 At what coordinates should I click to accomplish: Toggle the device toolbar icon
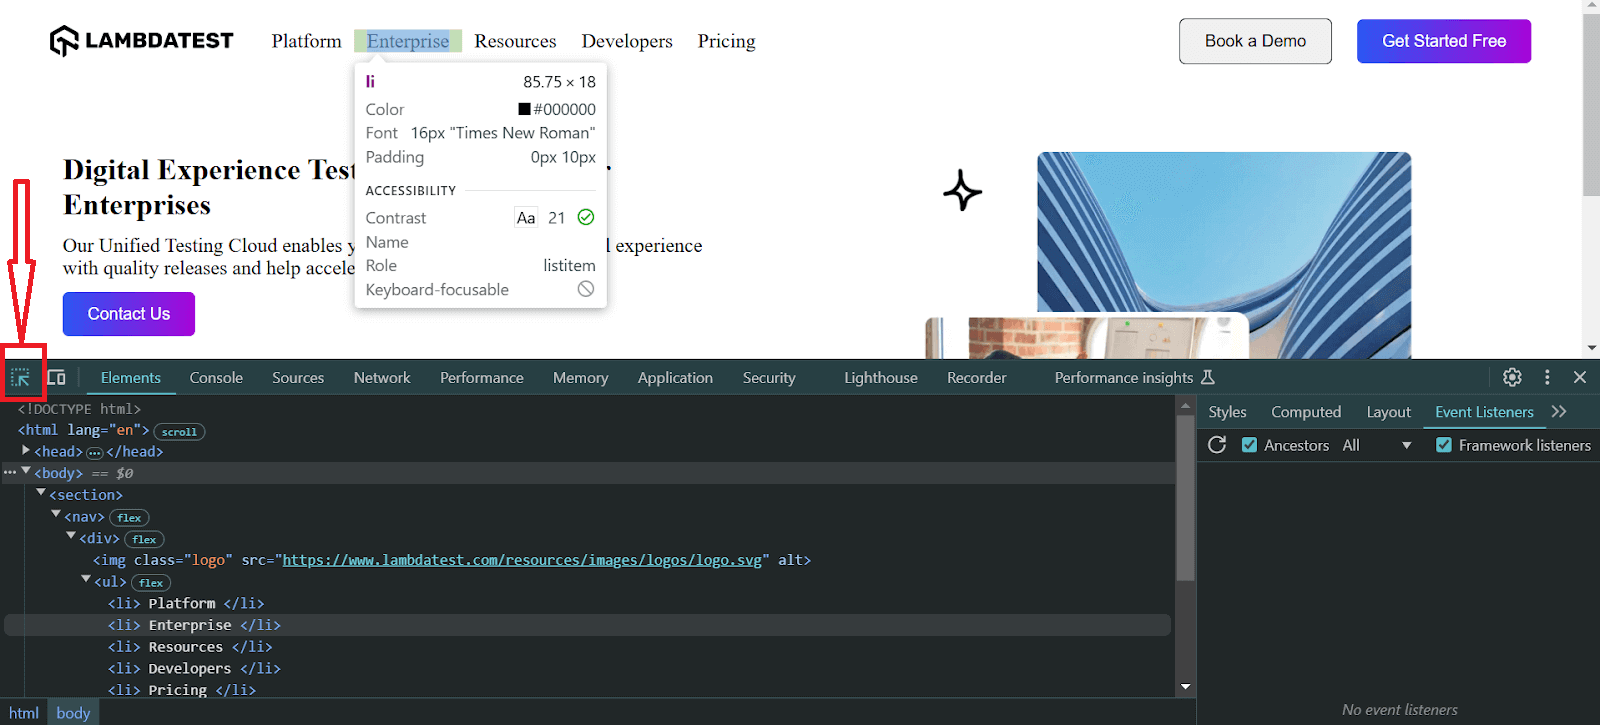pos(57,378)
